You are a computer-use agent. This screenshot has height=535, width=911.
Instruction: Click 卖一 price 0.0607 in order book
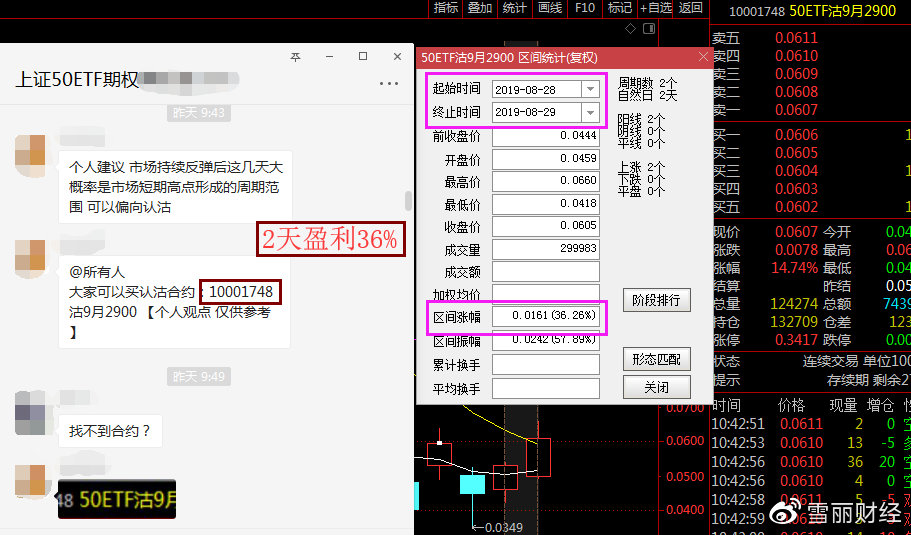(796, 110)
